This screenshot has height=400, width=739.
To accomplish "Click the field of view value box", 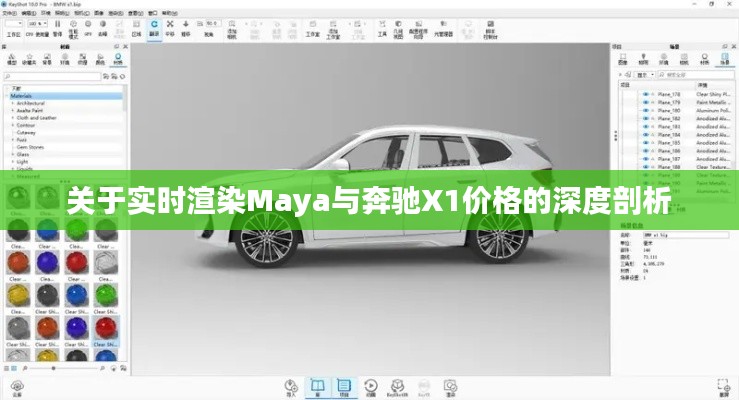I will [212, 24].
